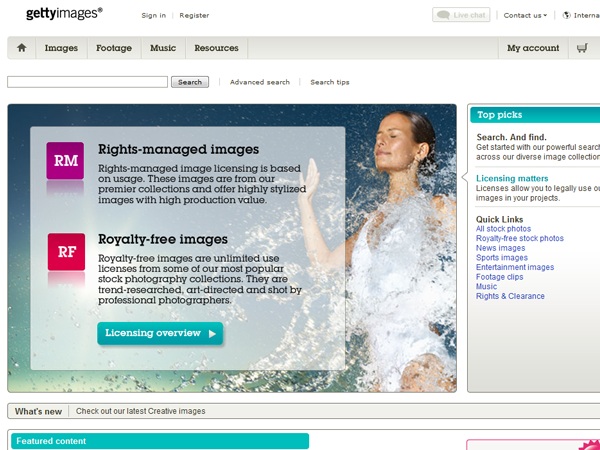Viewport: 600px width, 450px height.
Task: Open the Sports images link
Action: pyautogui.click(x=502, y=258)
